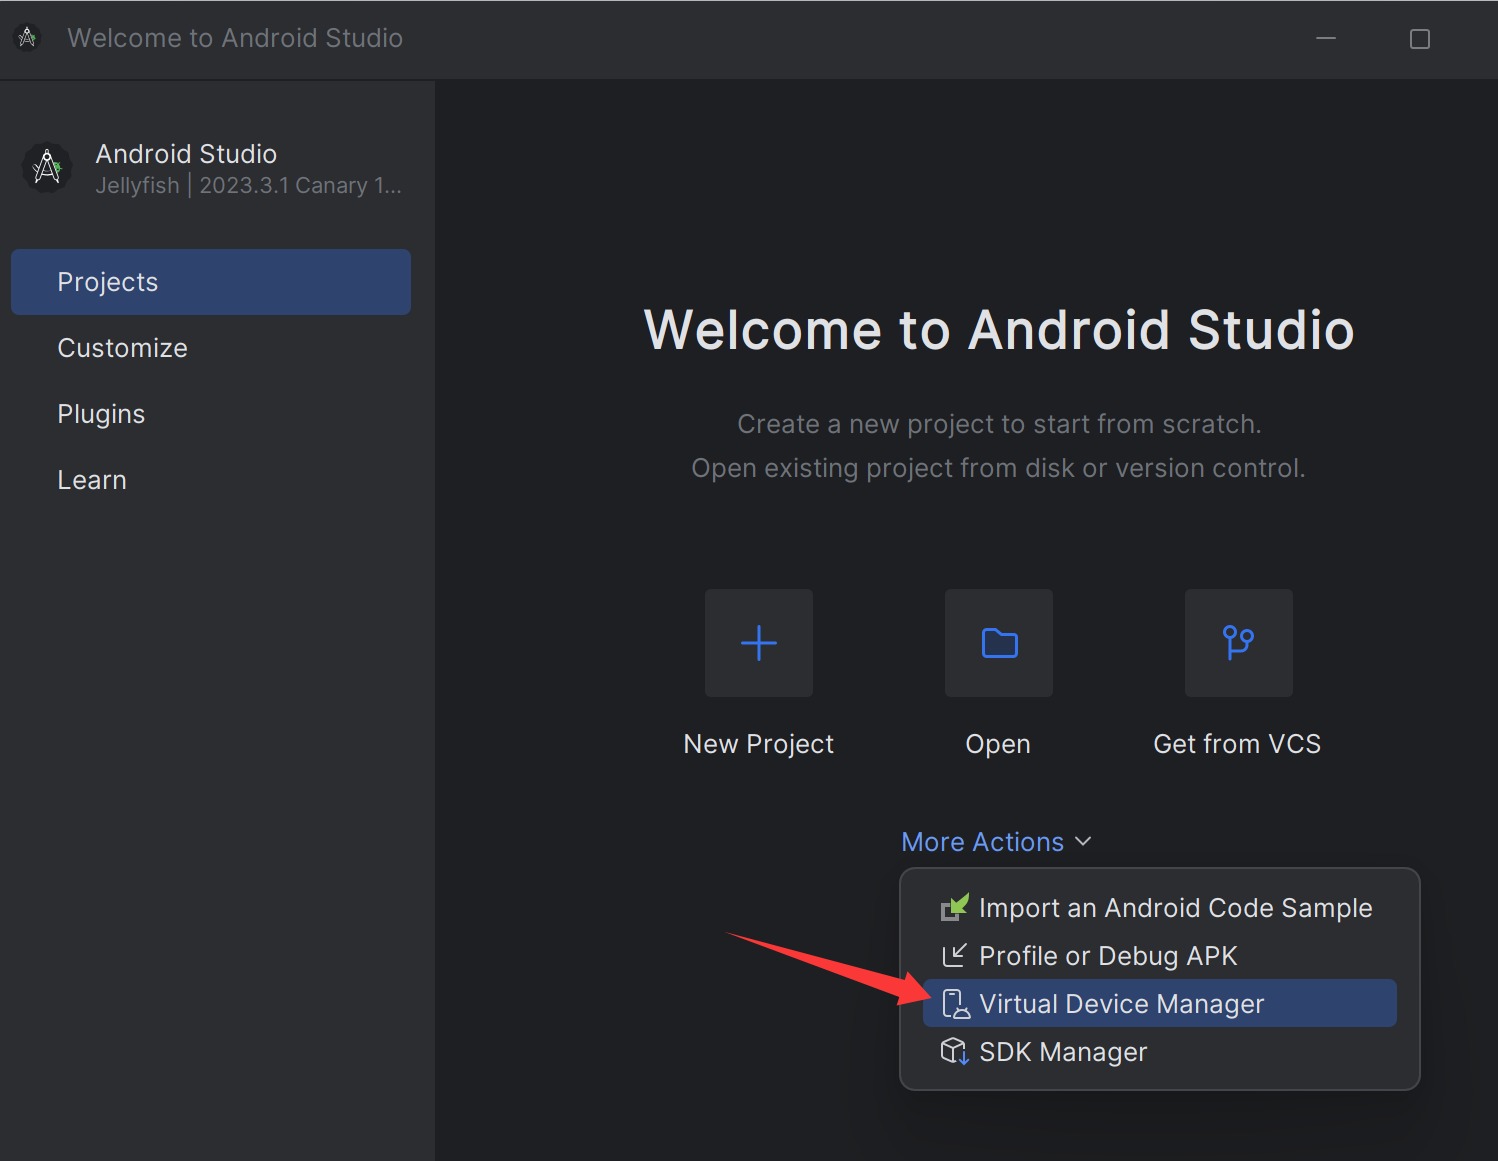Choose Import an Android Code Sample

tap(1160, 907)
